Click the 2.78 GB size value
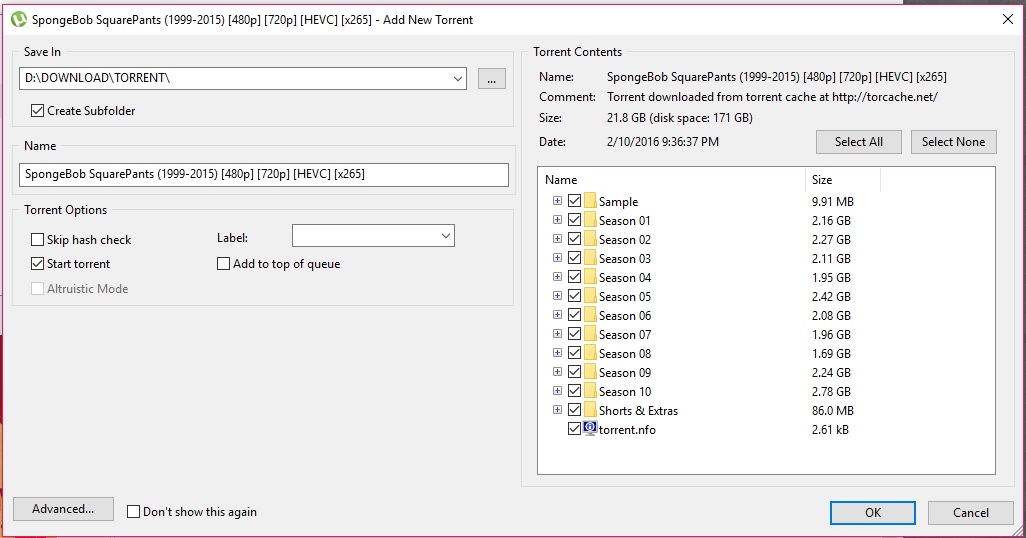The height and width of the screenshot is (538, 1026). 831,391
